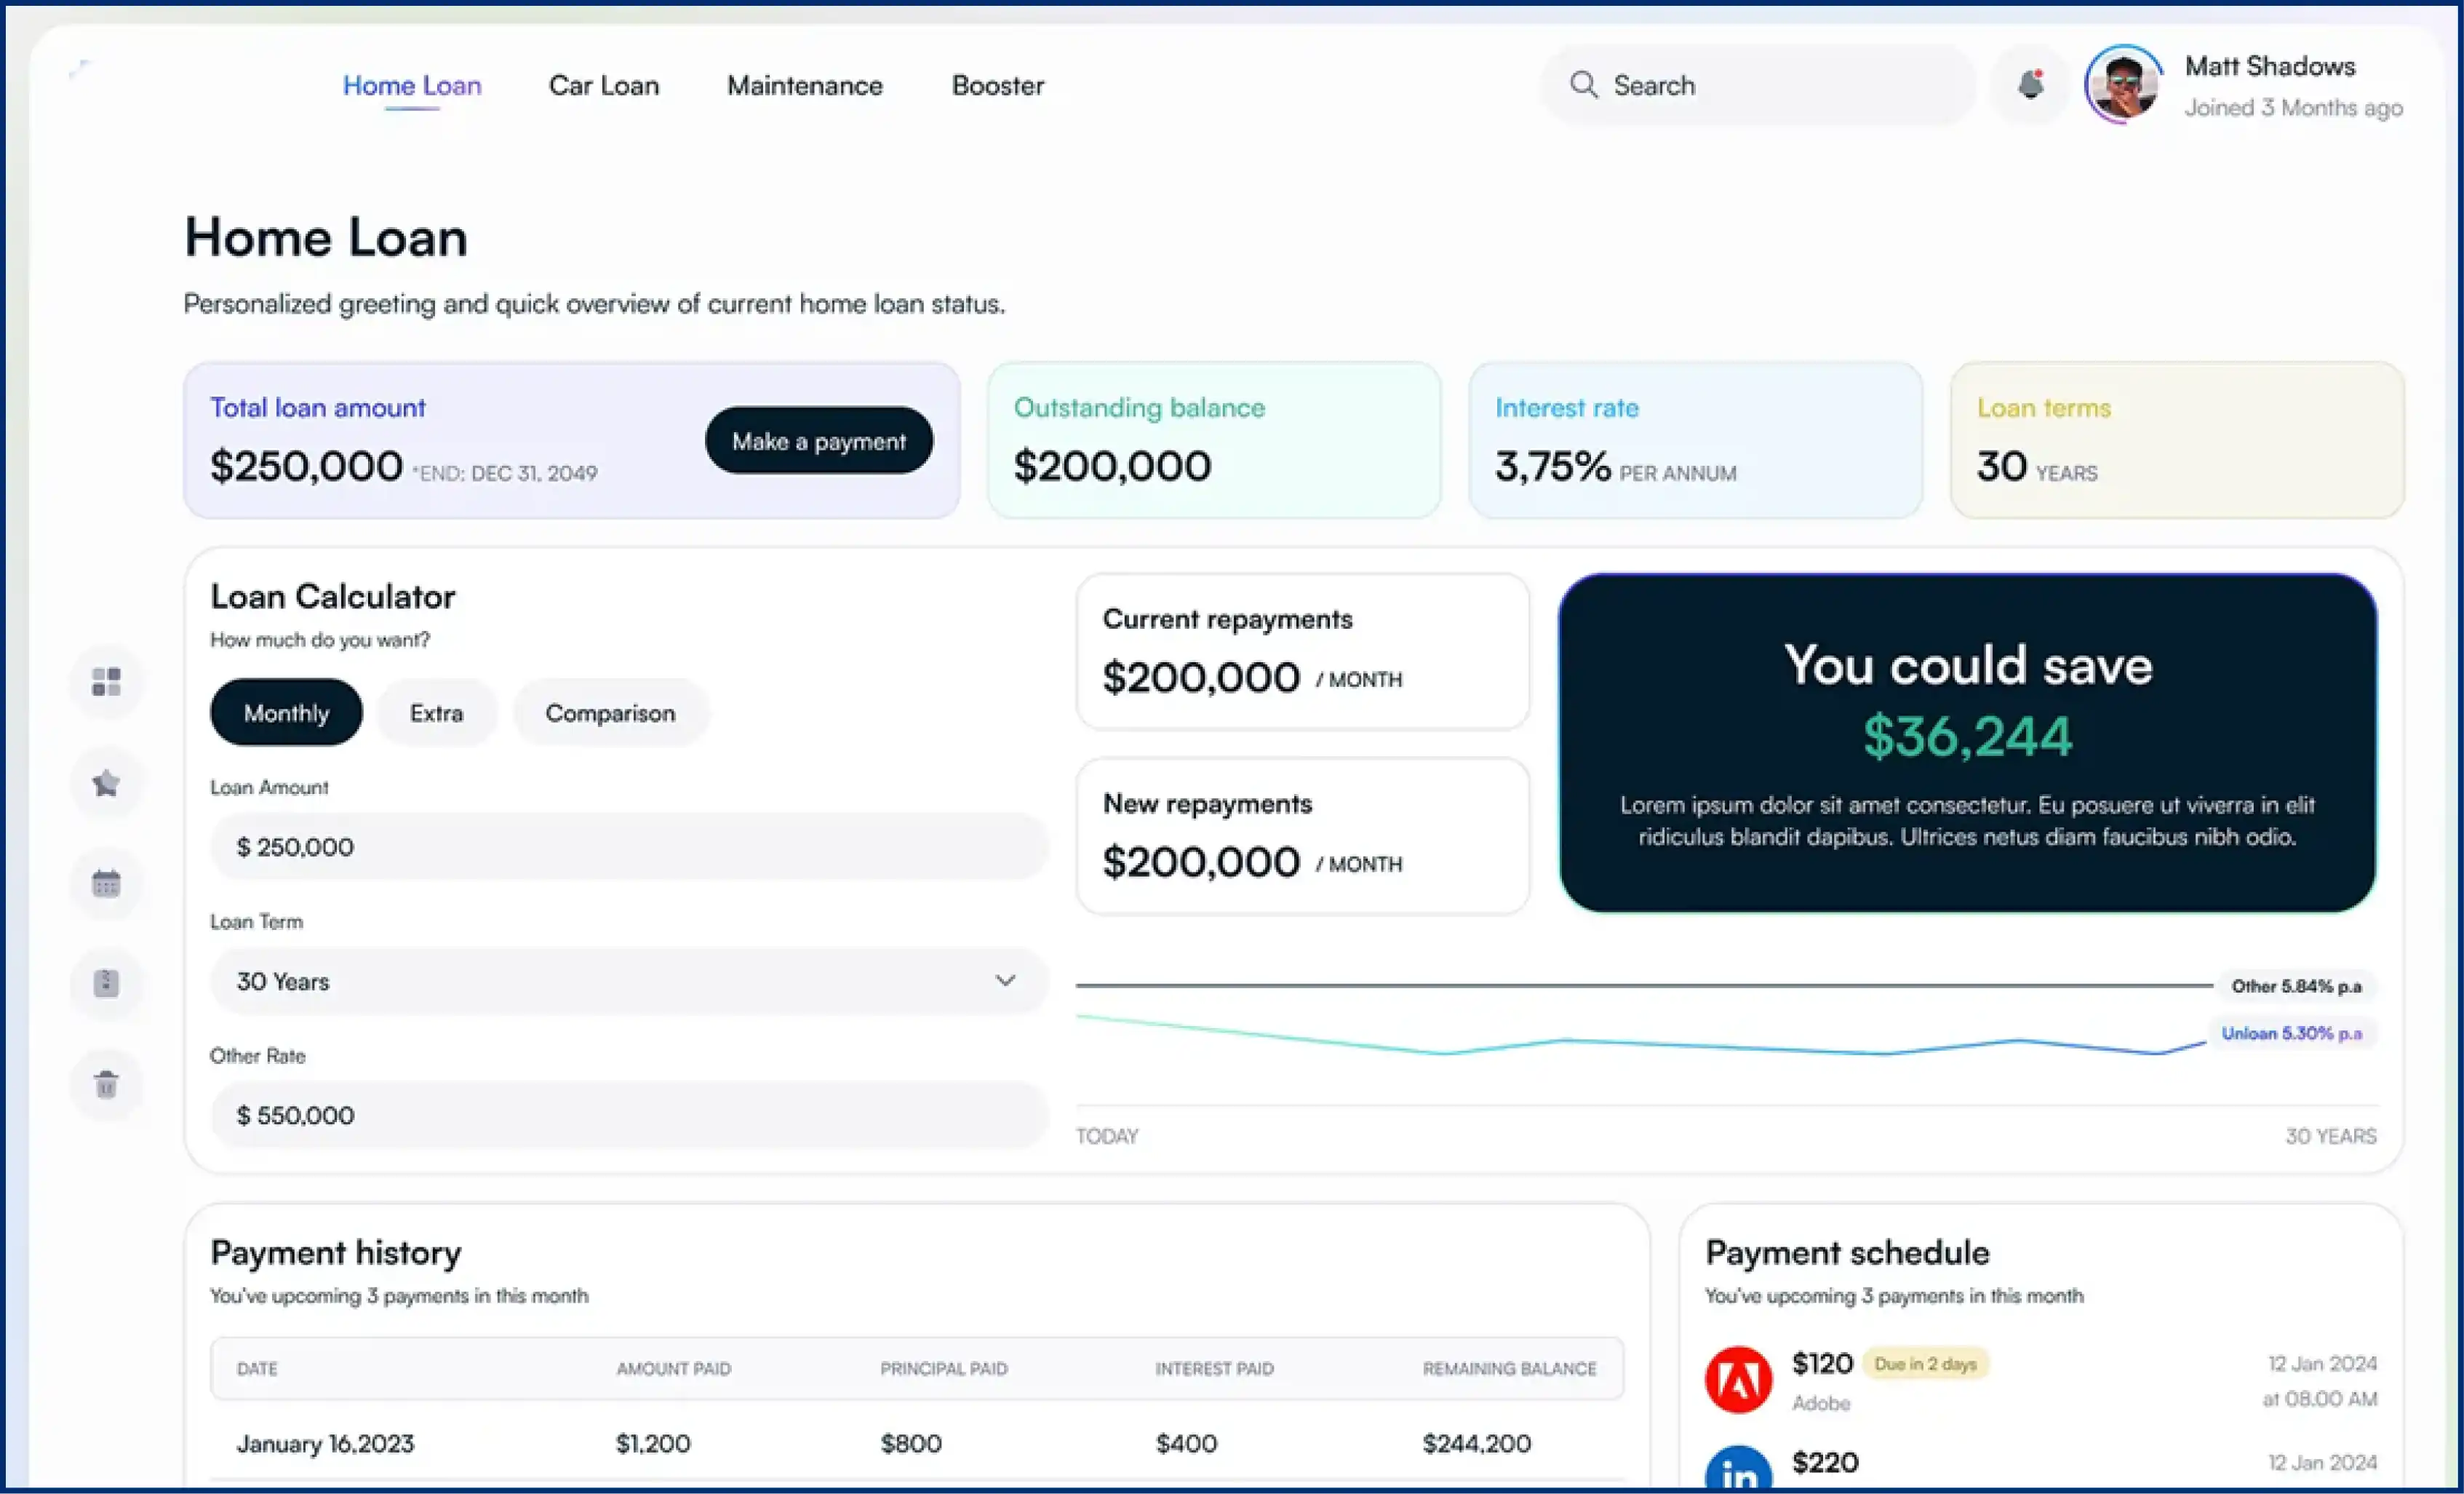Viewport: 2464px width, 1494px height.
Task: Open the Booster tab
Action: [997, 86]
